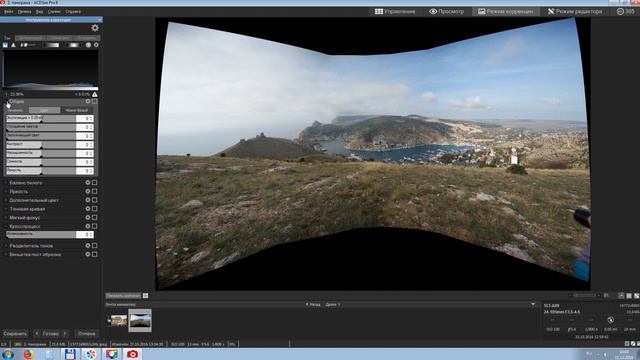Enable the Тоновая кривая checkbox
Viewport: 640px width, 360px height.
tap(95, 209)
